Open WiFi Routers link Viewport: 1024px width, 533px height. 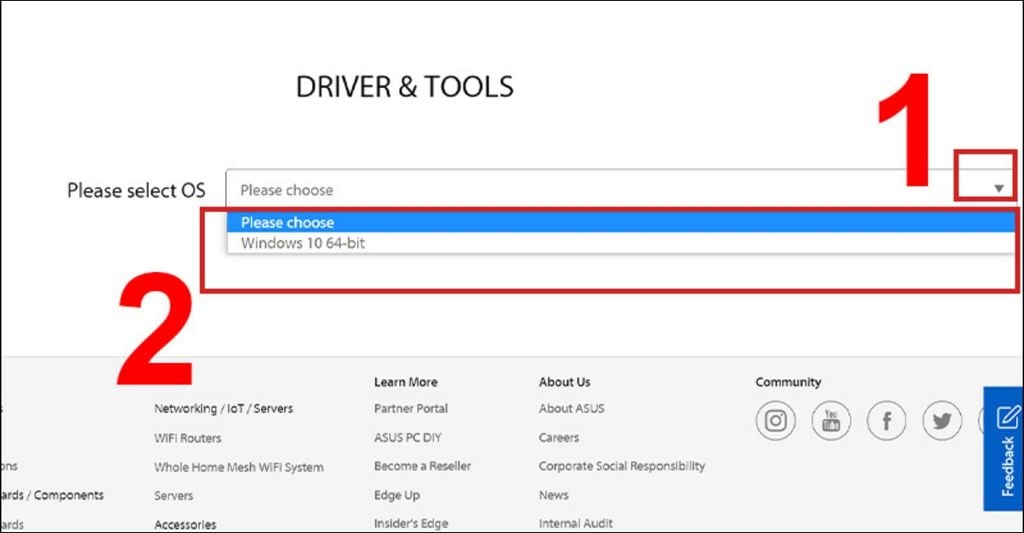[x=187, y=438]
